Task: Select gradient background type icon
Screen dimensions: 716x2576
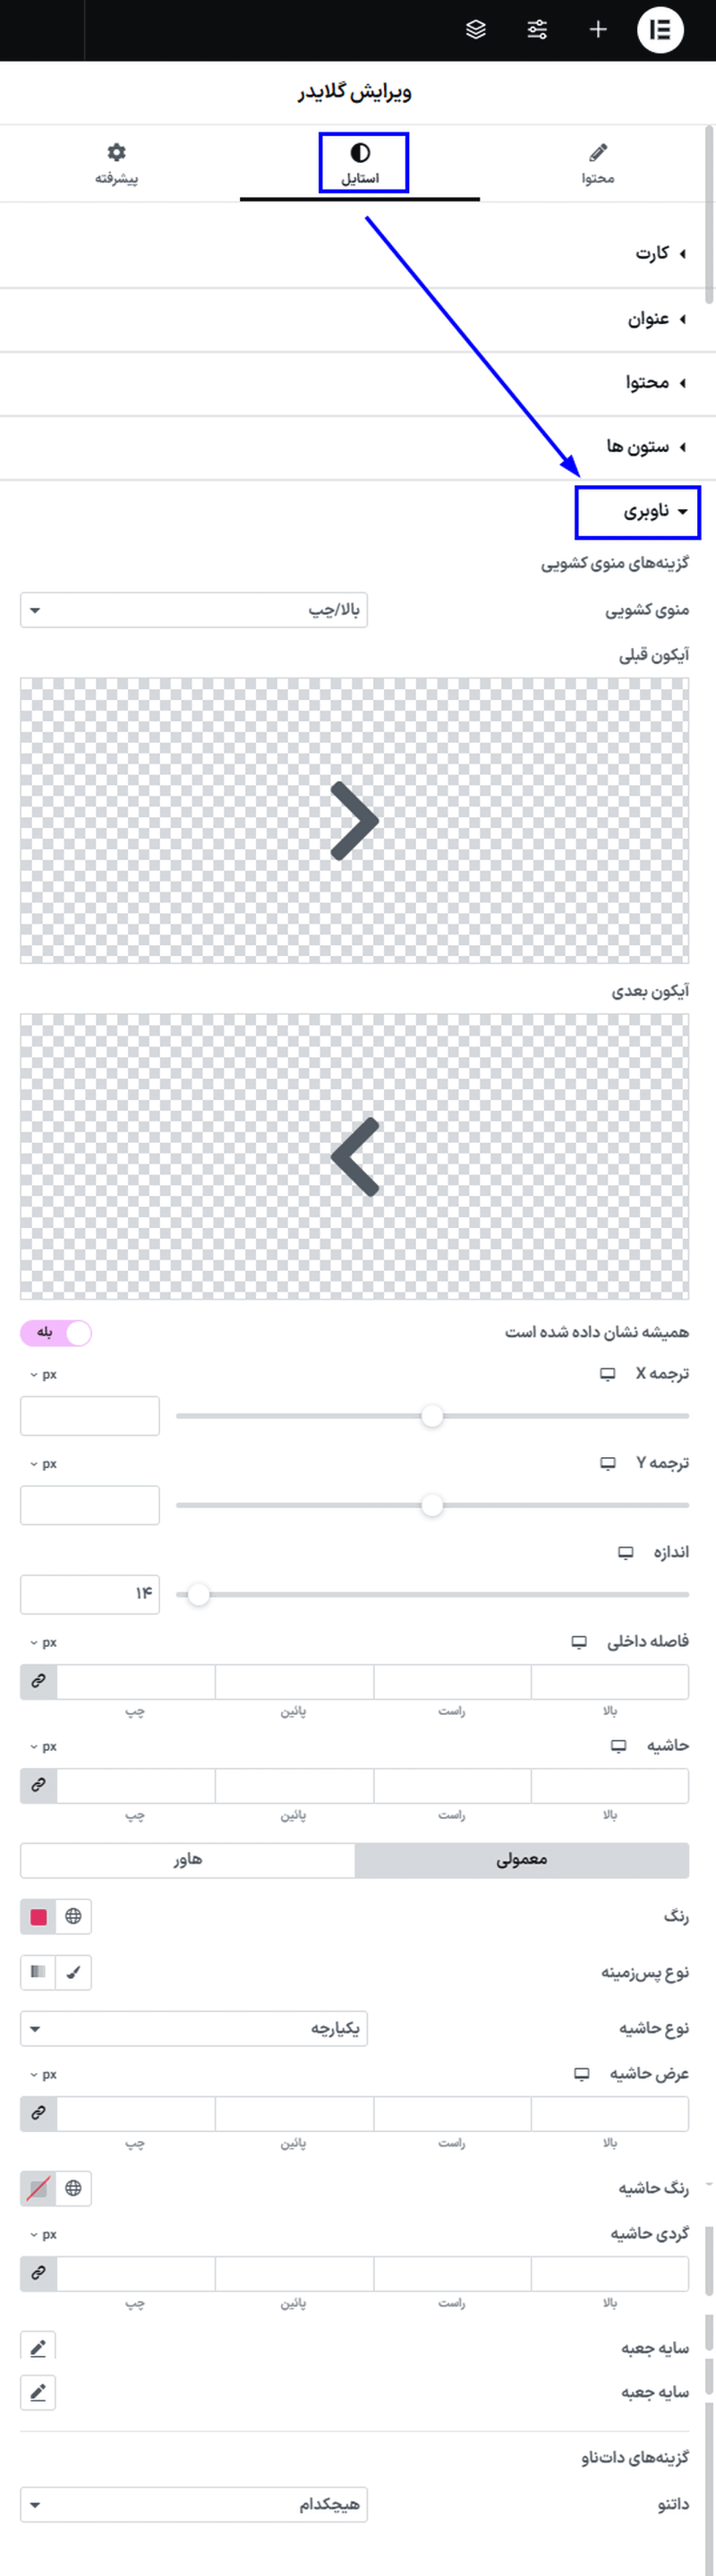Action: tap(38, 1972)
